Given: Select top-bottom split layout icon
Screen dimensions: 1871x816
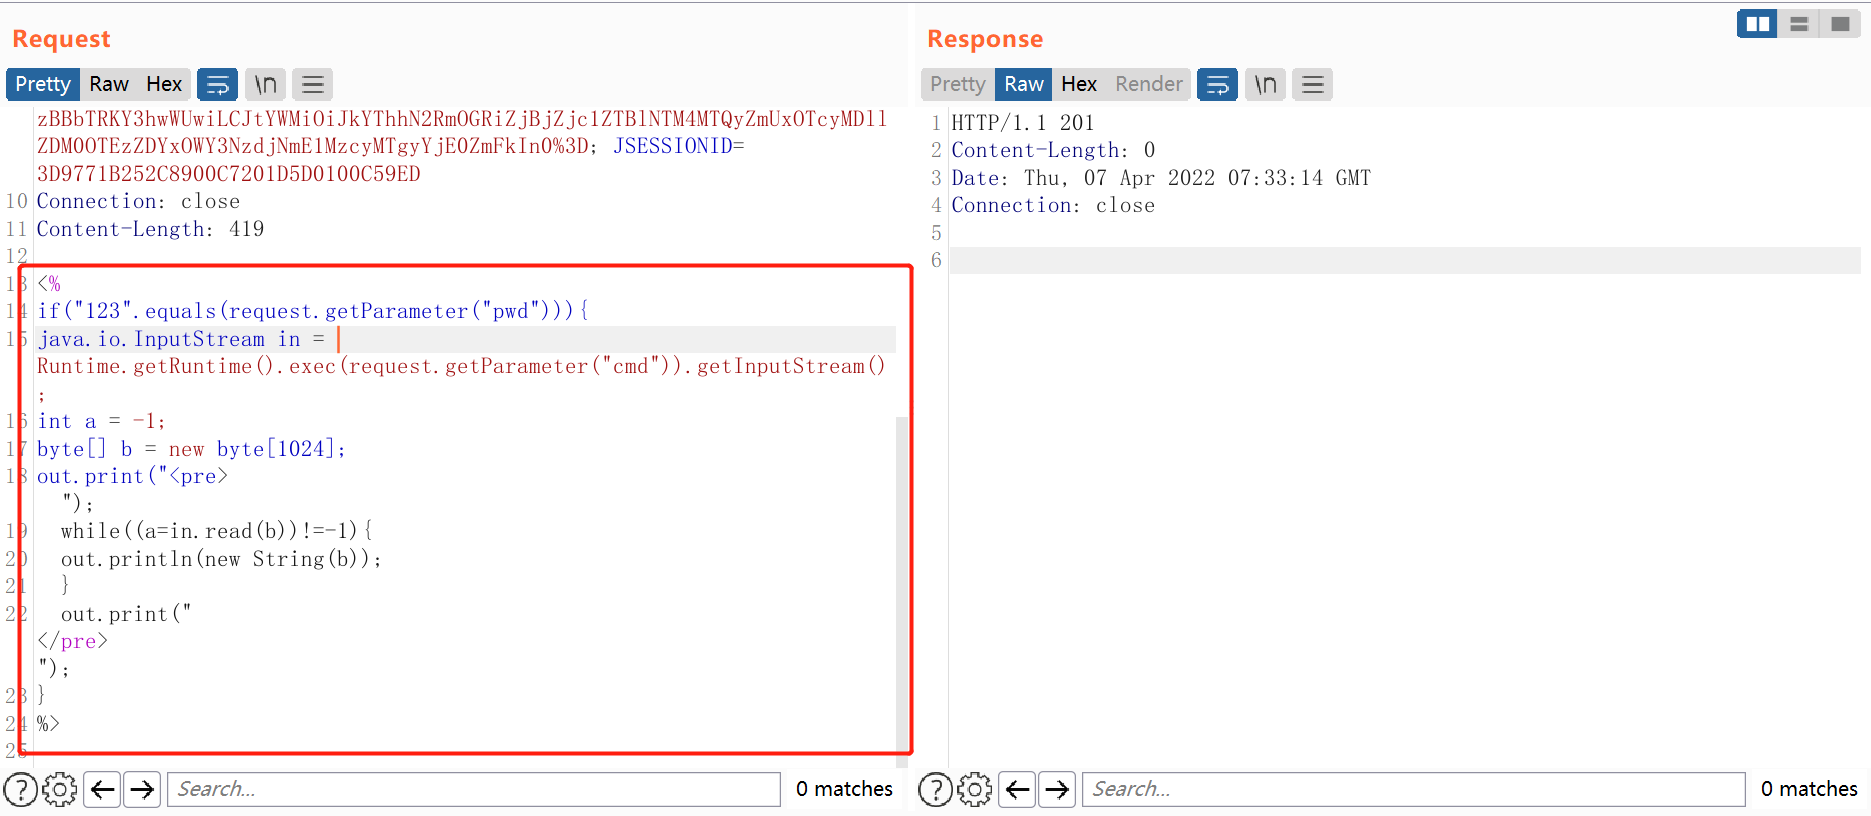Looking at the screenshot, I should click(x=1799, y=24).
